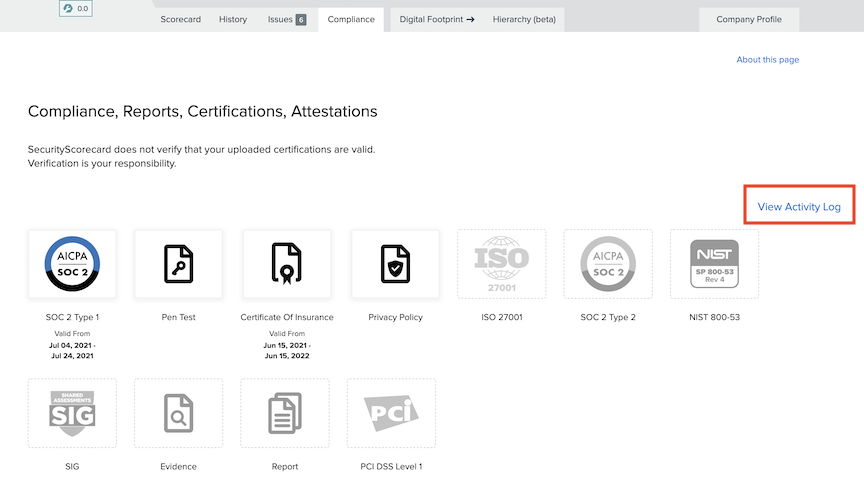Switch to Hierarchy (beta) tab
This screenshot has height=491, width=864.
[524, 19]
